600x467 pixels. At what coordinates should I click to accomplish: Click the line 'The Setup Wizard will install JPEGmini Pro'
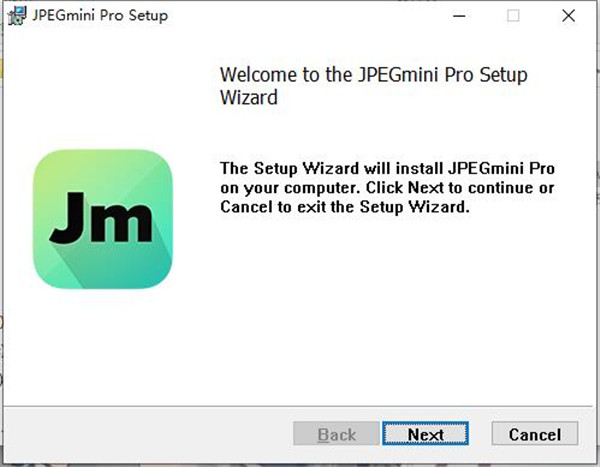pos(387,166)
